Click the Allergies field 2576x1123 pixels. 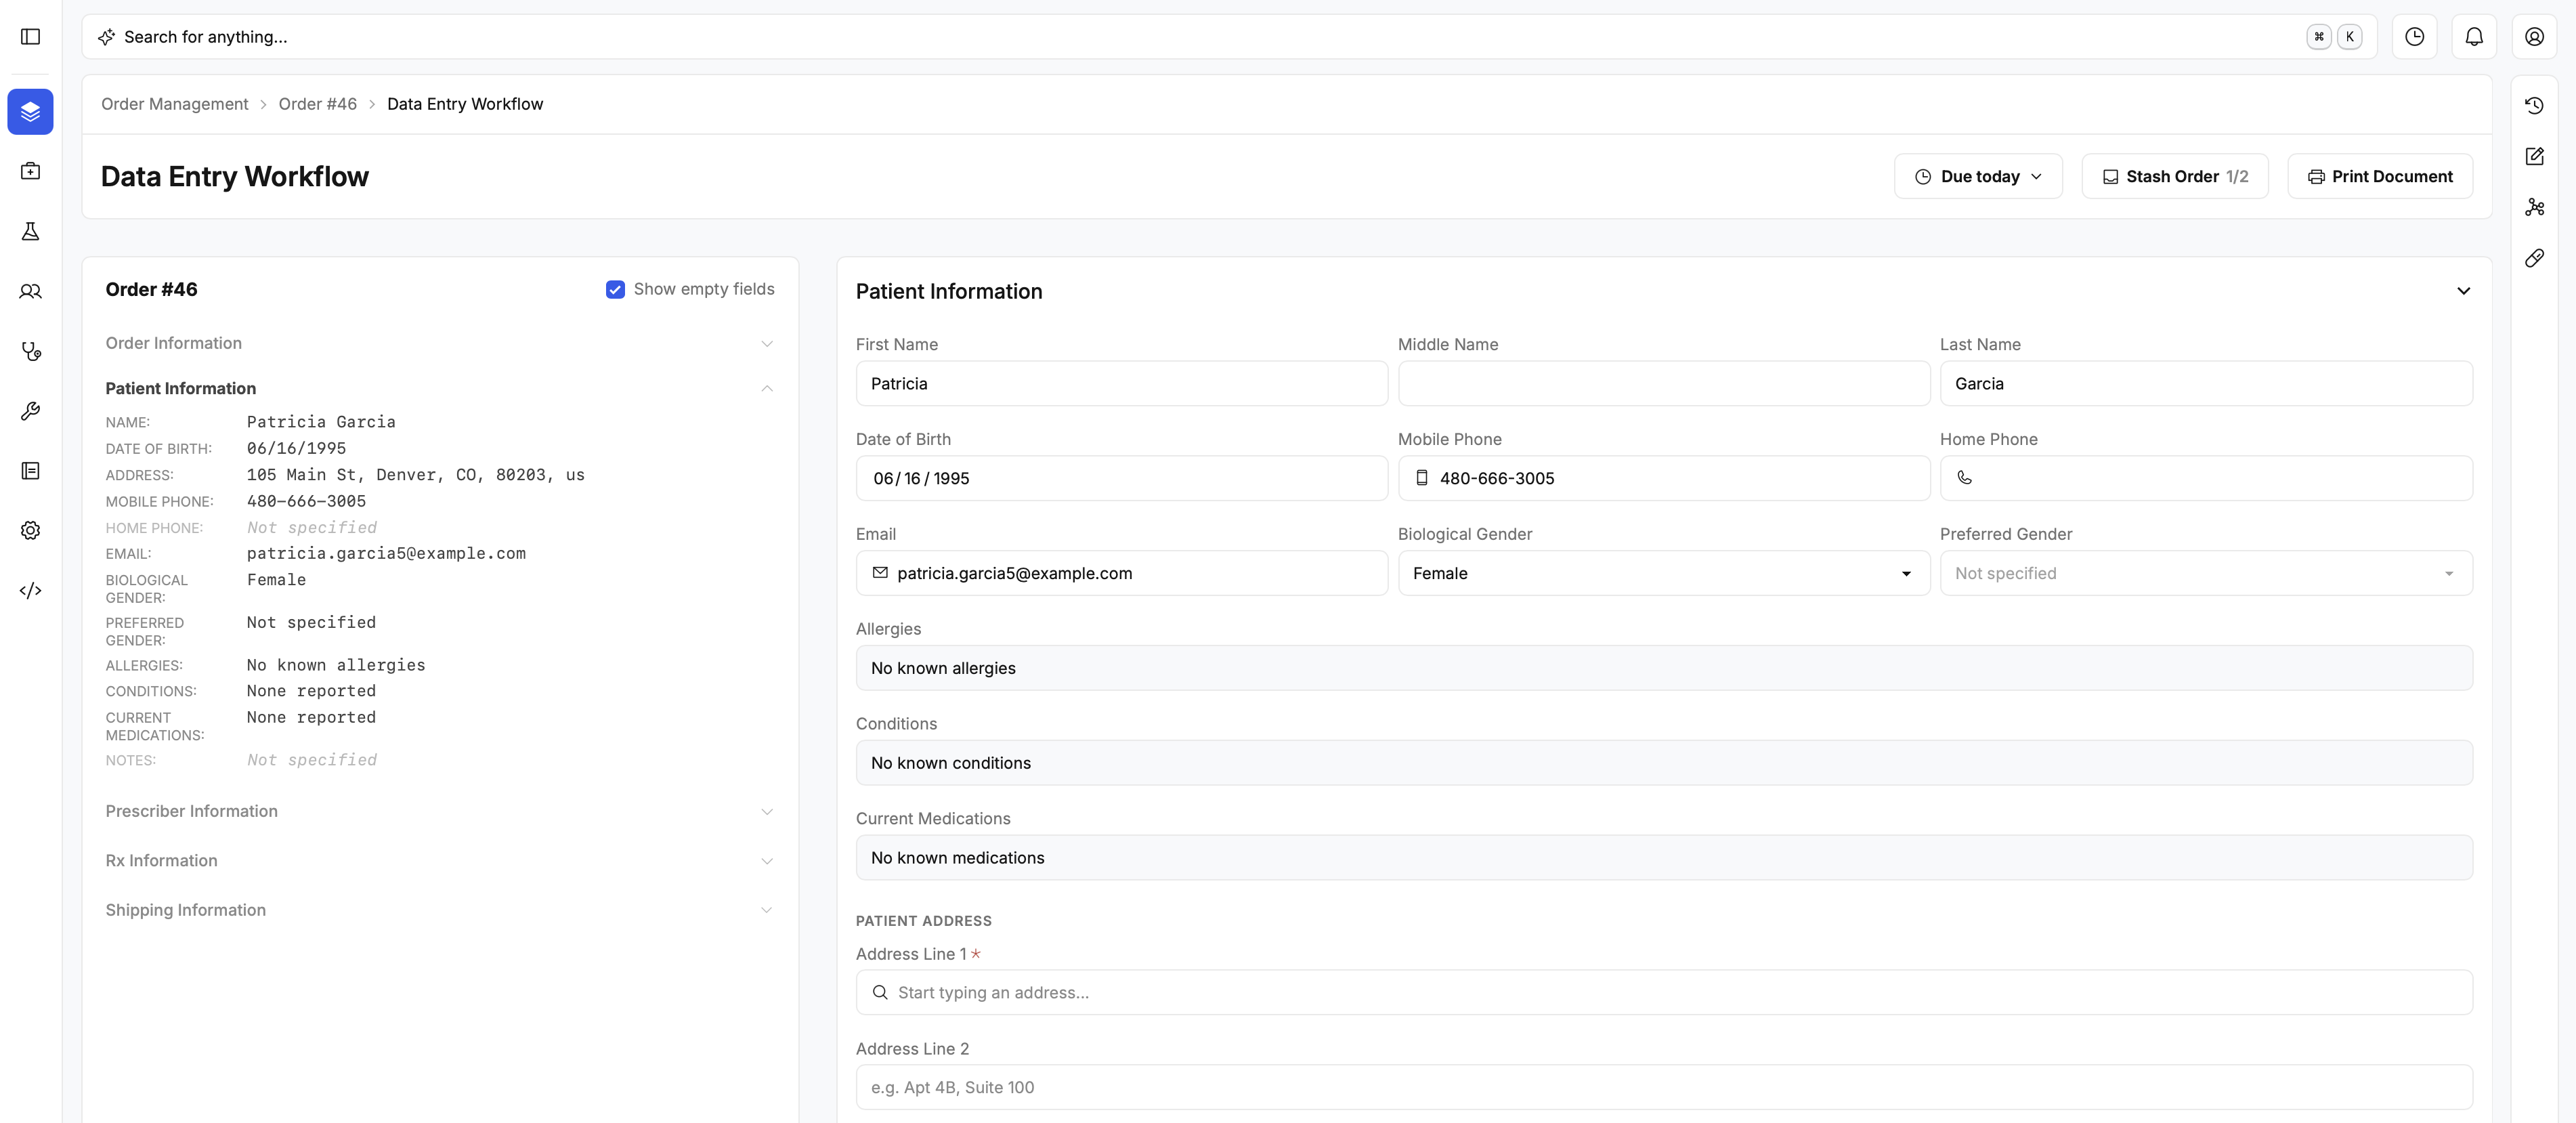click(x=1664, y=668)
